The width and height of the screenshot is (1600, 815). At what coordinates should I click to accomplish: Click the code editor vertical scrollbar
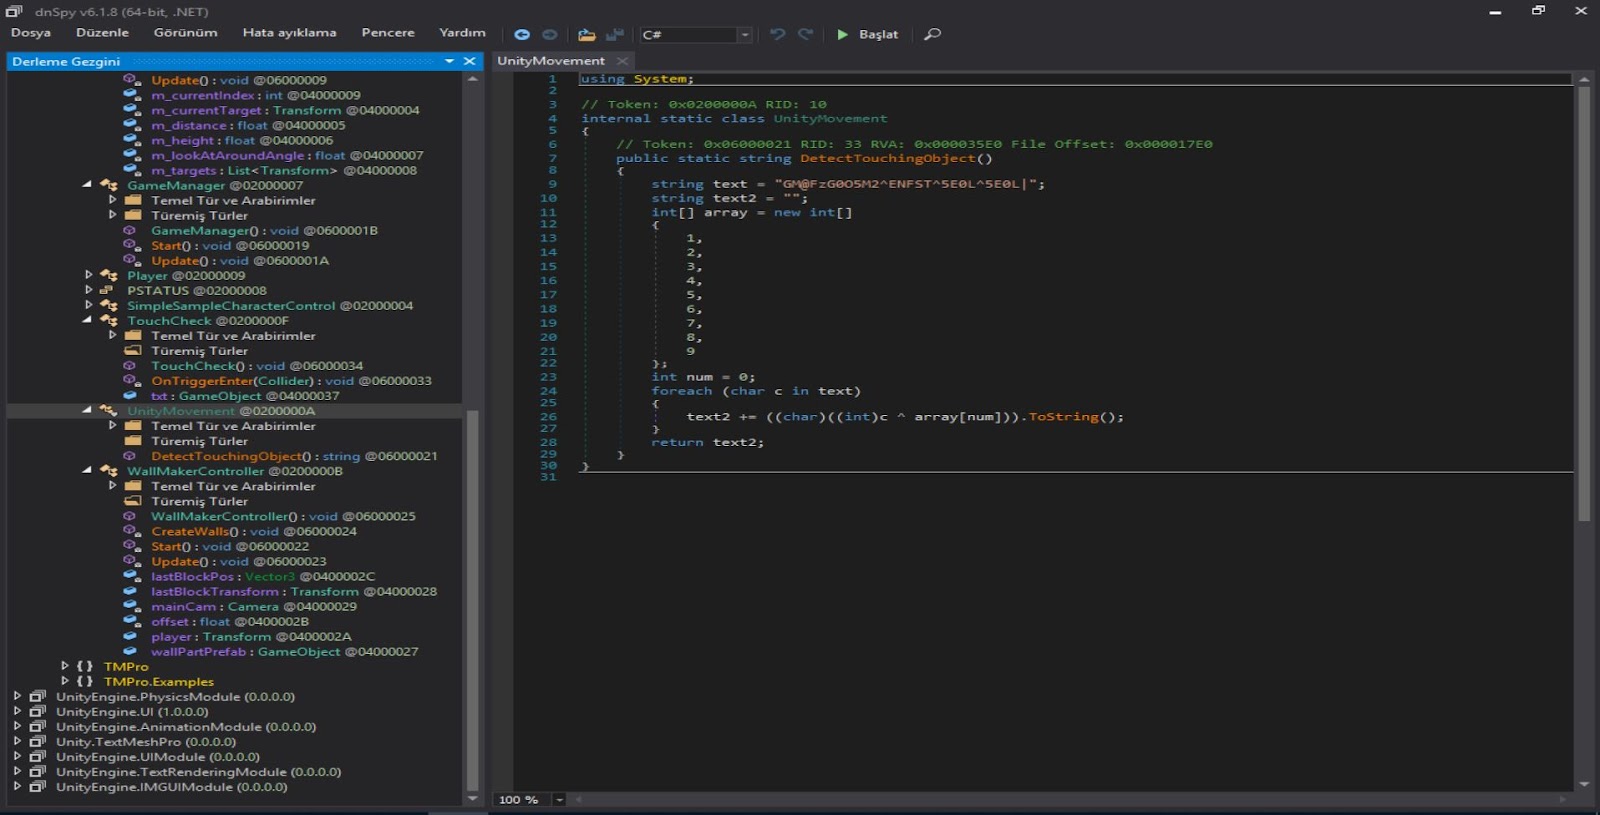pos(1584,305)
